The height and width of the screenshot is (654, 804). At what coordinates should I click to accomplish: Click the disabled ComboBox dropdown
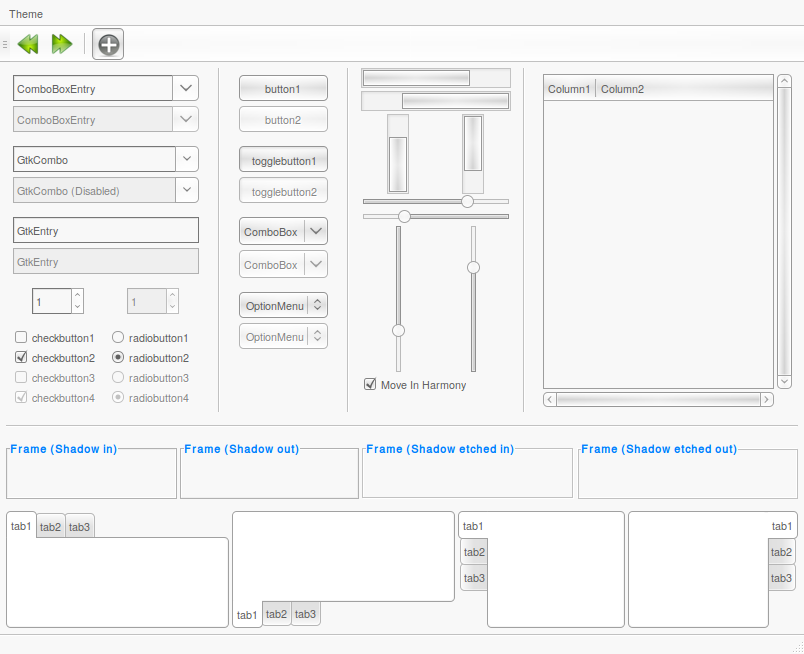coord(283,264)
